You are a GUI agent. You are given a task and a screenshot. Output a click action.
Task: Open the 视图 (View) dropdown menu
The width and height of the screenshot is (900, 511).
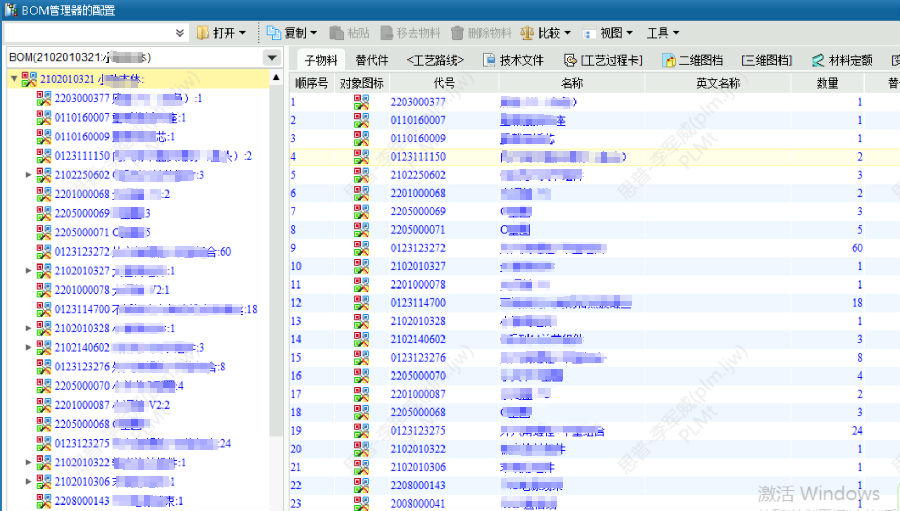point(609,33)
